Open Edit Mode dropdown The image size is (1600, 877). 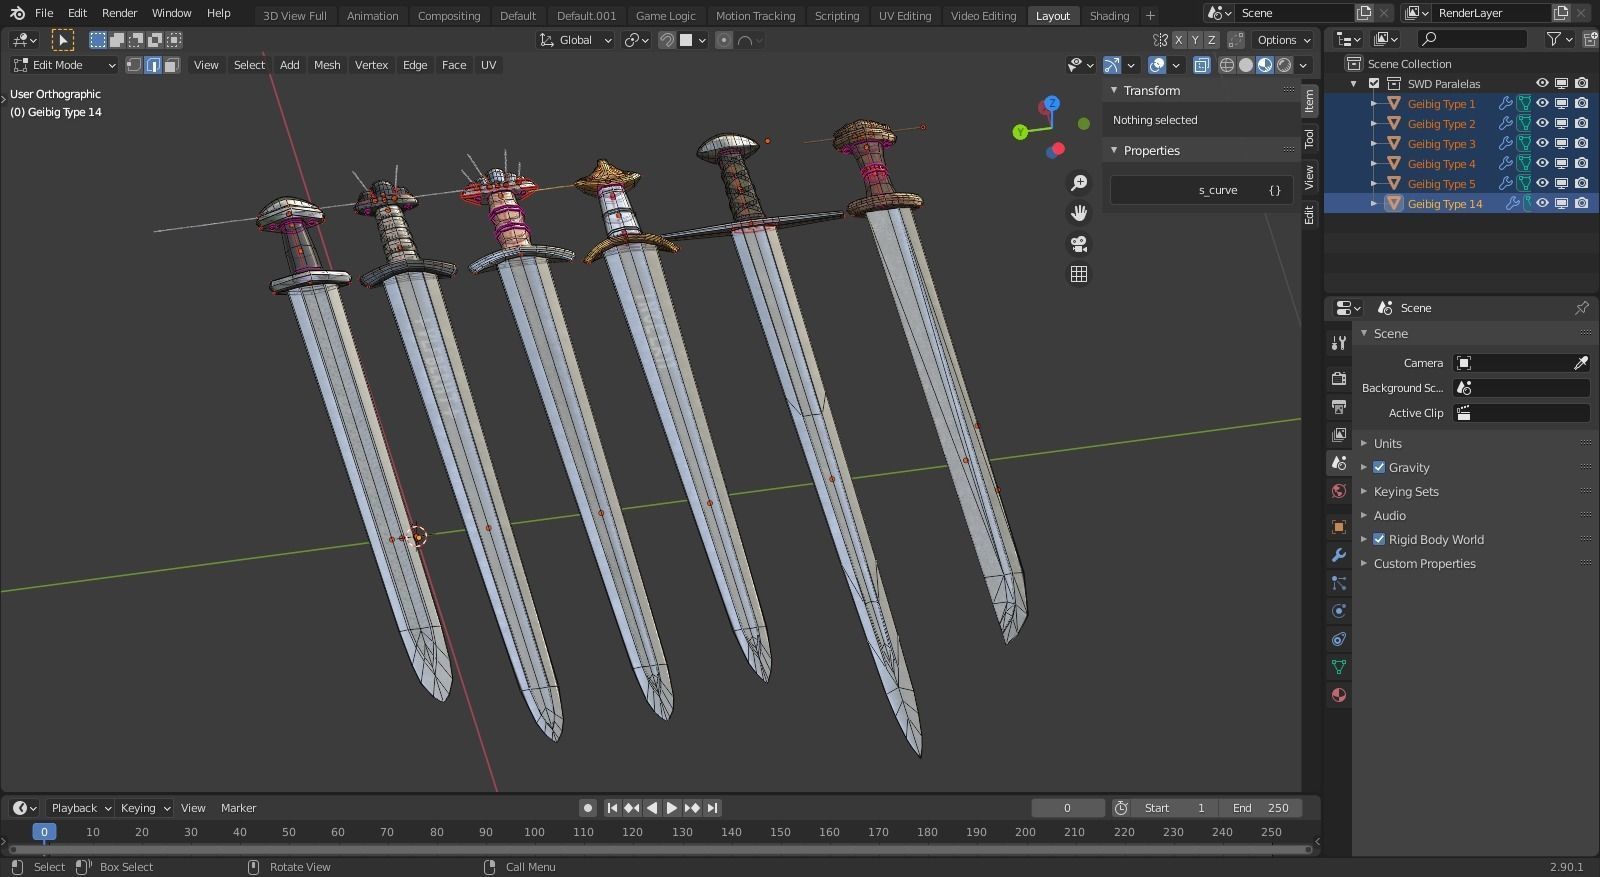coord(64,65)
